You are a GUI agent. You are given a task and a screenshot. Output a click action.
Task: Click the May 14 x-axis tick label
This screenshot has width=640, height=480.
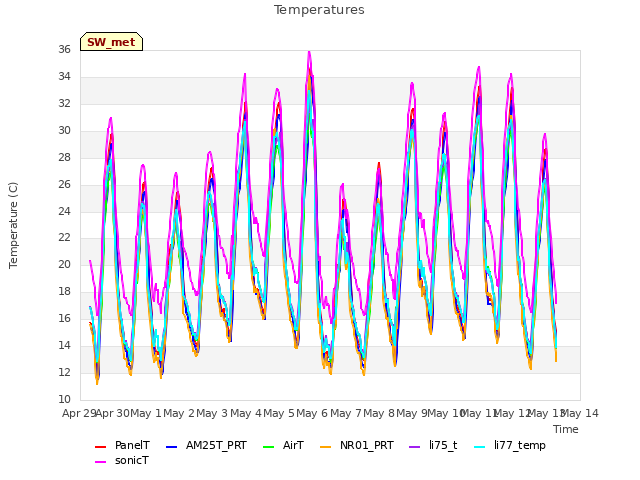(580, 413)
